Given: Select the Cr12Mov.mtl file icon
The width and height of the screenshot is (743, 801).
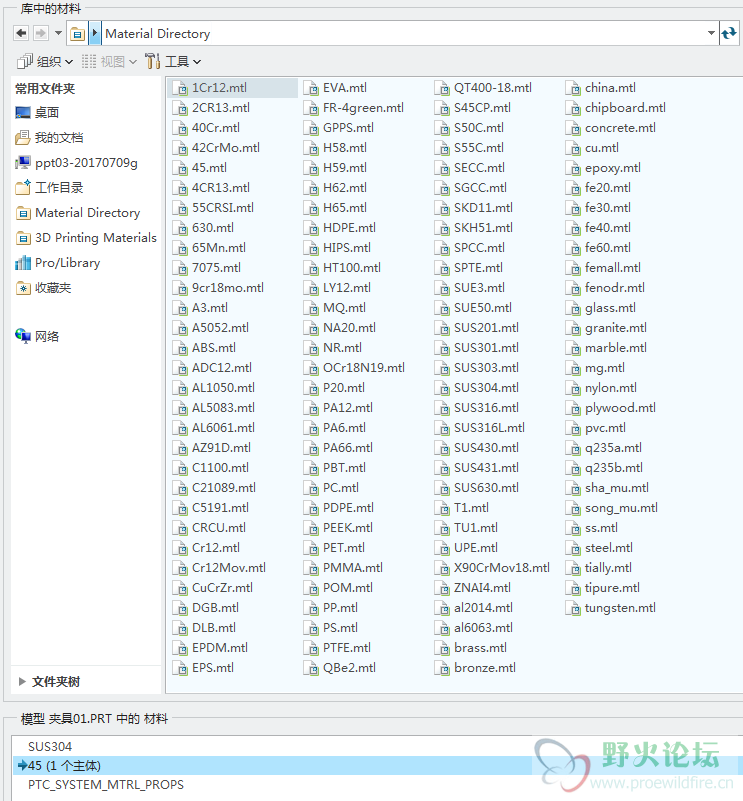Looking at the screenshot, I should point(180,568).
